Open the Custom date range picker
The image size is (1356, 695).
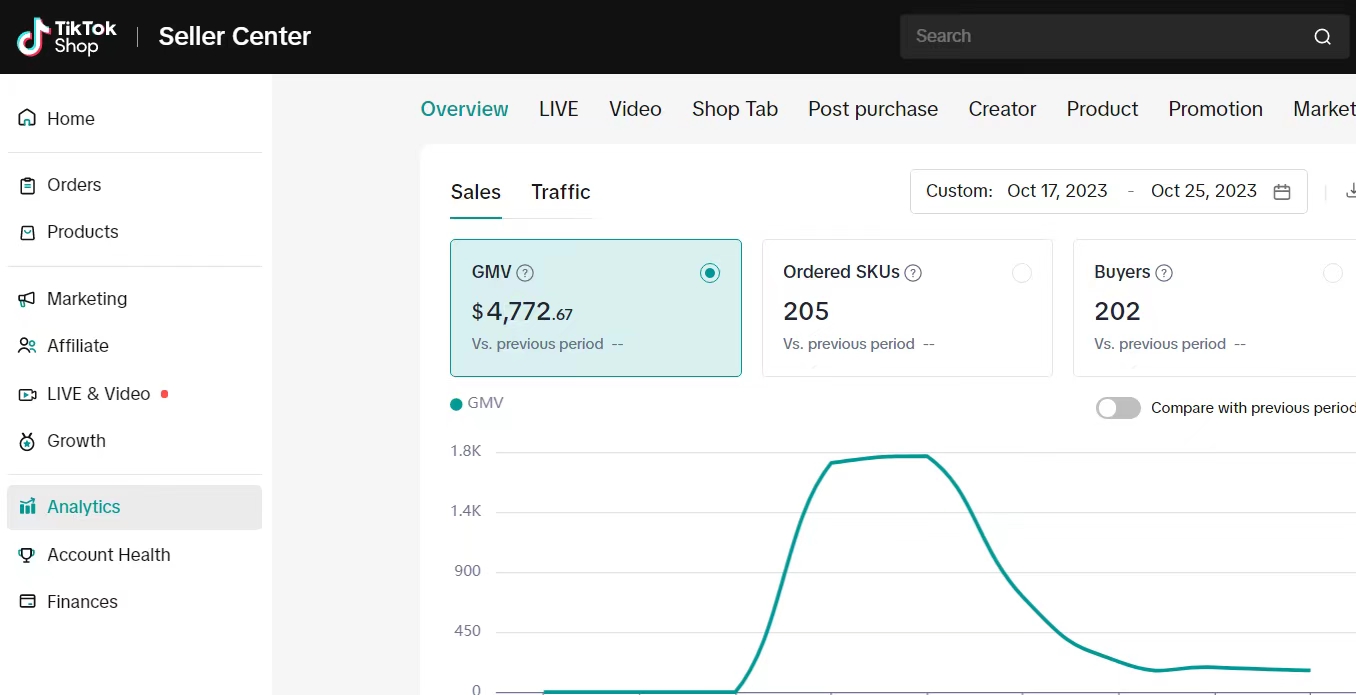coord(959,191)
